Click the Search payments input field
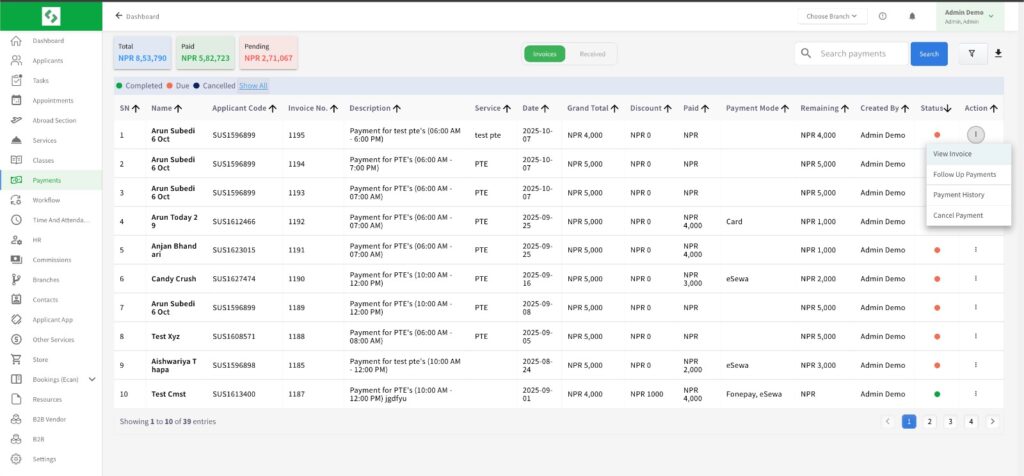The image size is (1024, 476). coord(860,54)
